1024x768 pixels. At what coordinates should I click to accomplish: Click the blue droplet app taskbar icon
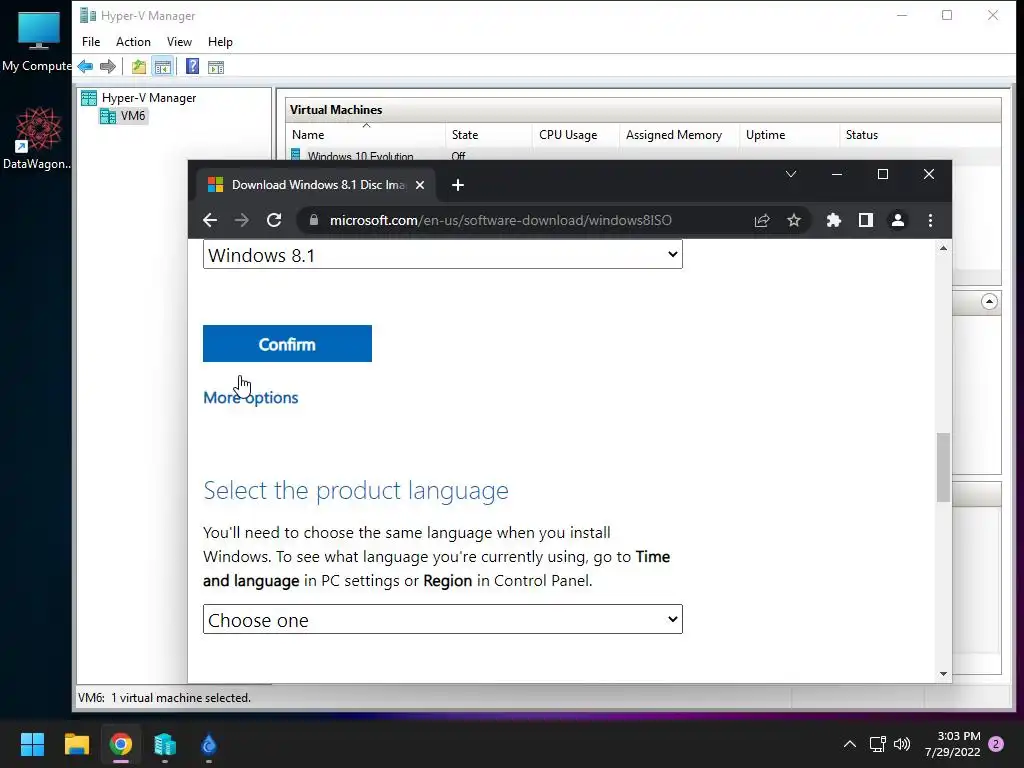208,744
